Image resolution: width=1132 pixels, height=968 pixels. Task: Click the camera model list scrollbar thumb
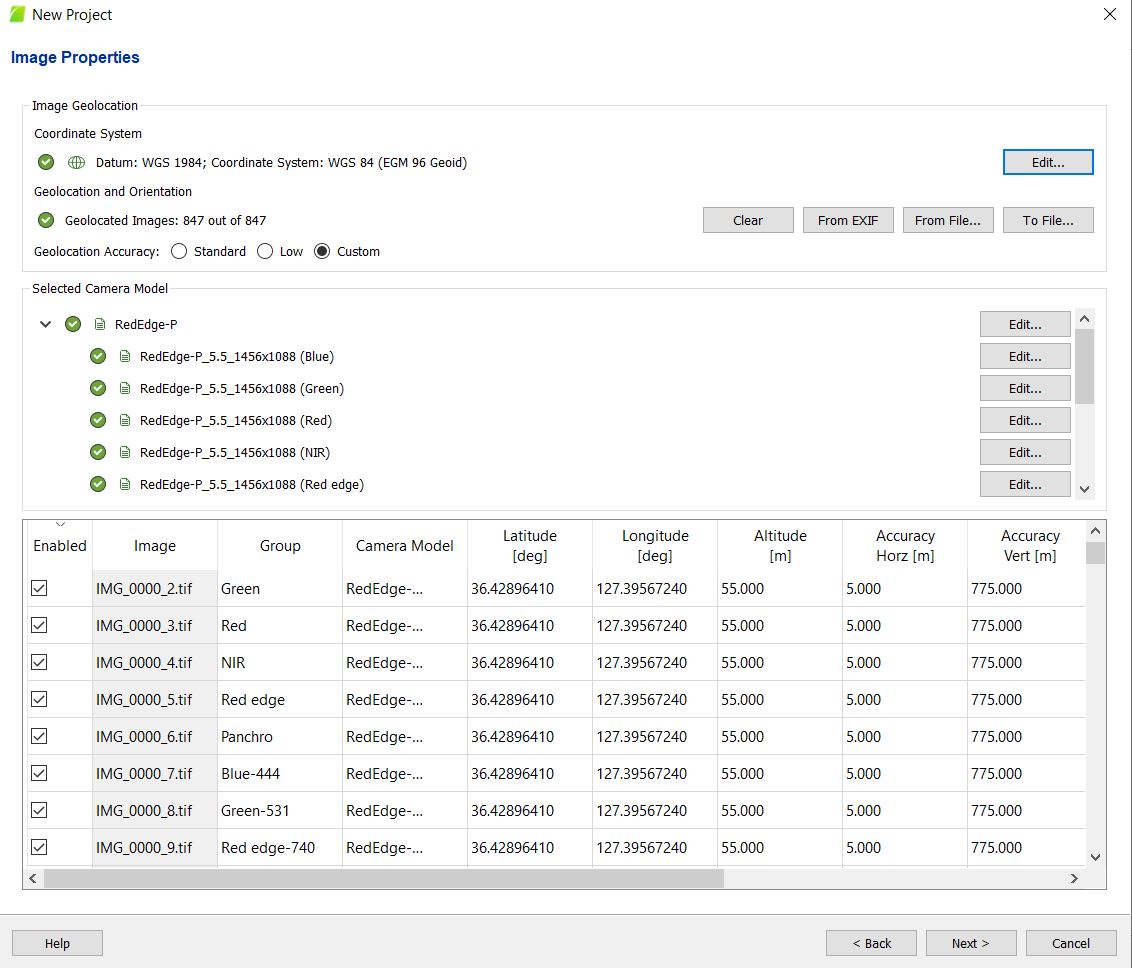(1084, 366)
